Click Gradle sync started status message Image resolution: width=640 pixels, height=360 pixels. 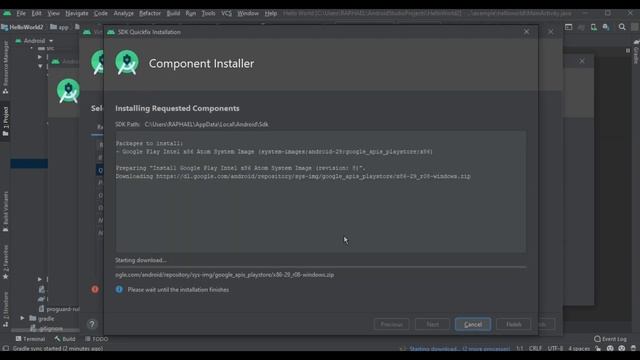click(x=58, y=349)
